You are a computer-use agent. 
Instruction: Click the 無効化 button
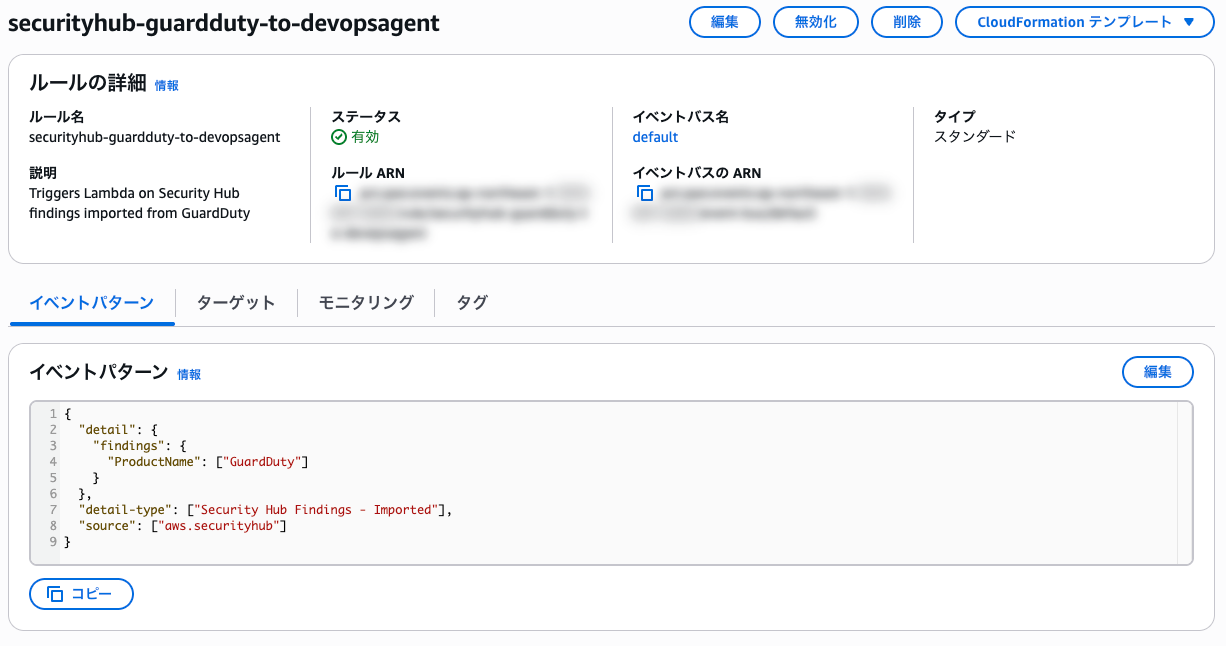point(816,22)
